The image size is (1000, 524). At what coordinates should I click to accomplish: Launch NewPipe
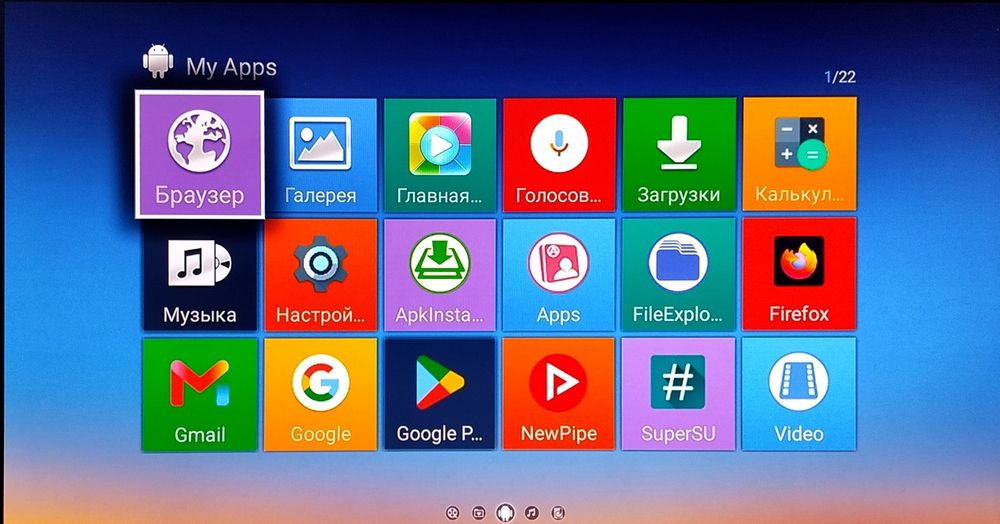tap(559, 395)
